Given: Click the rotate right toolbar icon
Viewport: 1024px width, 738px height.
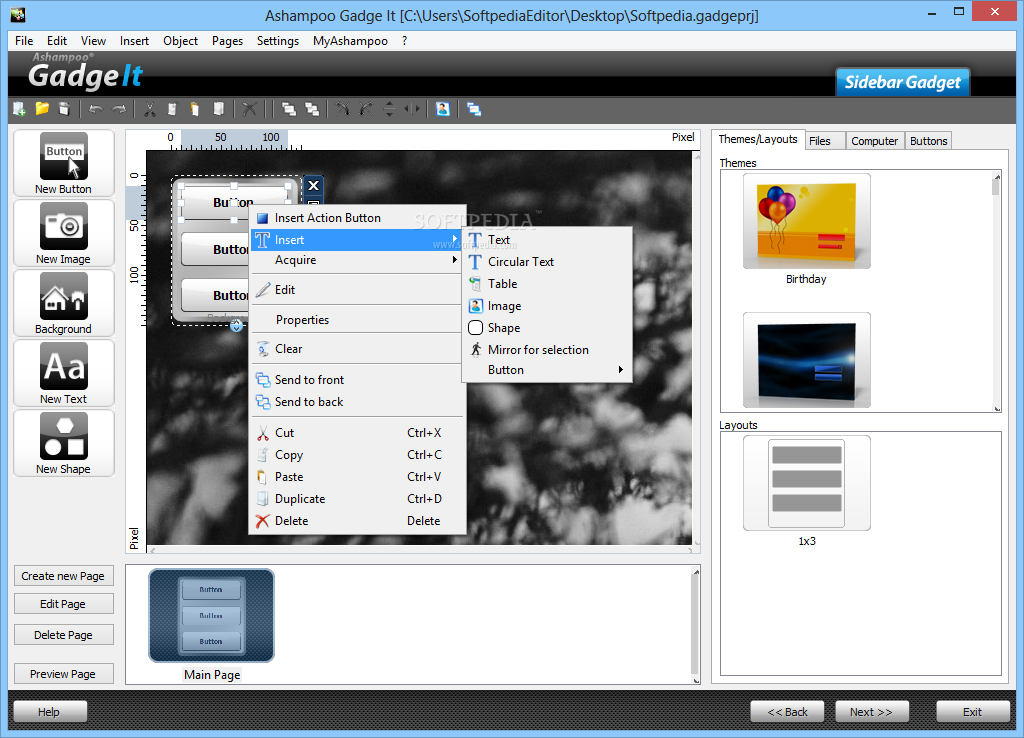Looking at the screenshot, I should click(x=366, y=109).
